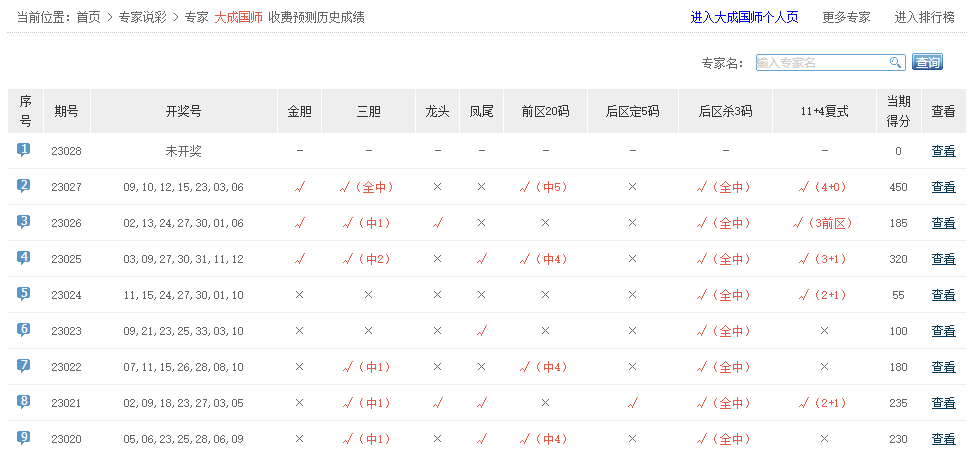The height and width of the screenshot is (454, 969).
Task: Go to 更多专家 page
Action: [x=846, y=17]
